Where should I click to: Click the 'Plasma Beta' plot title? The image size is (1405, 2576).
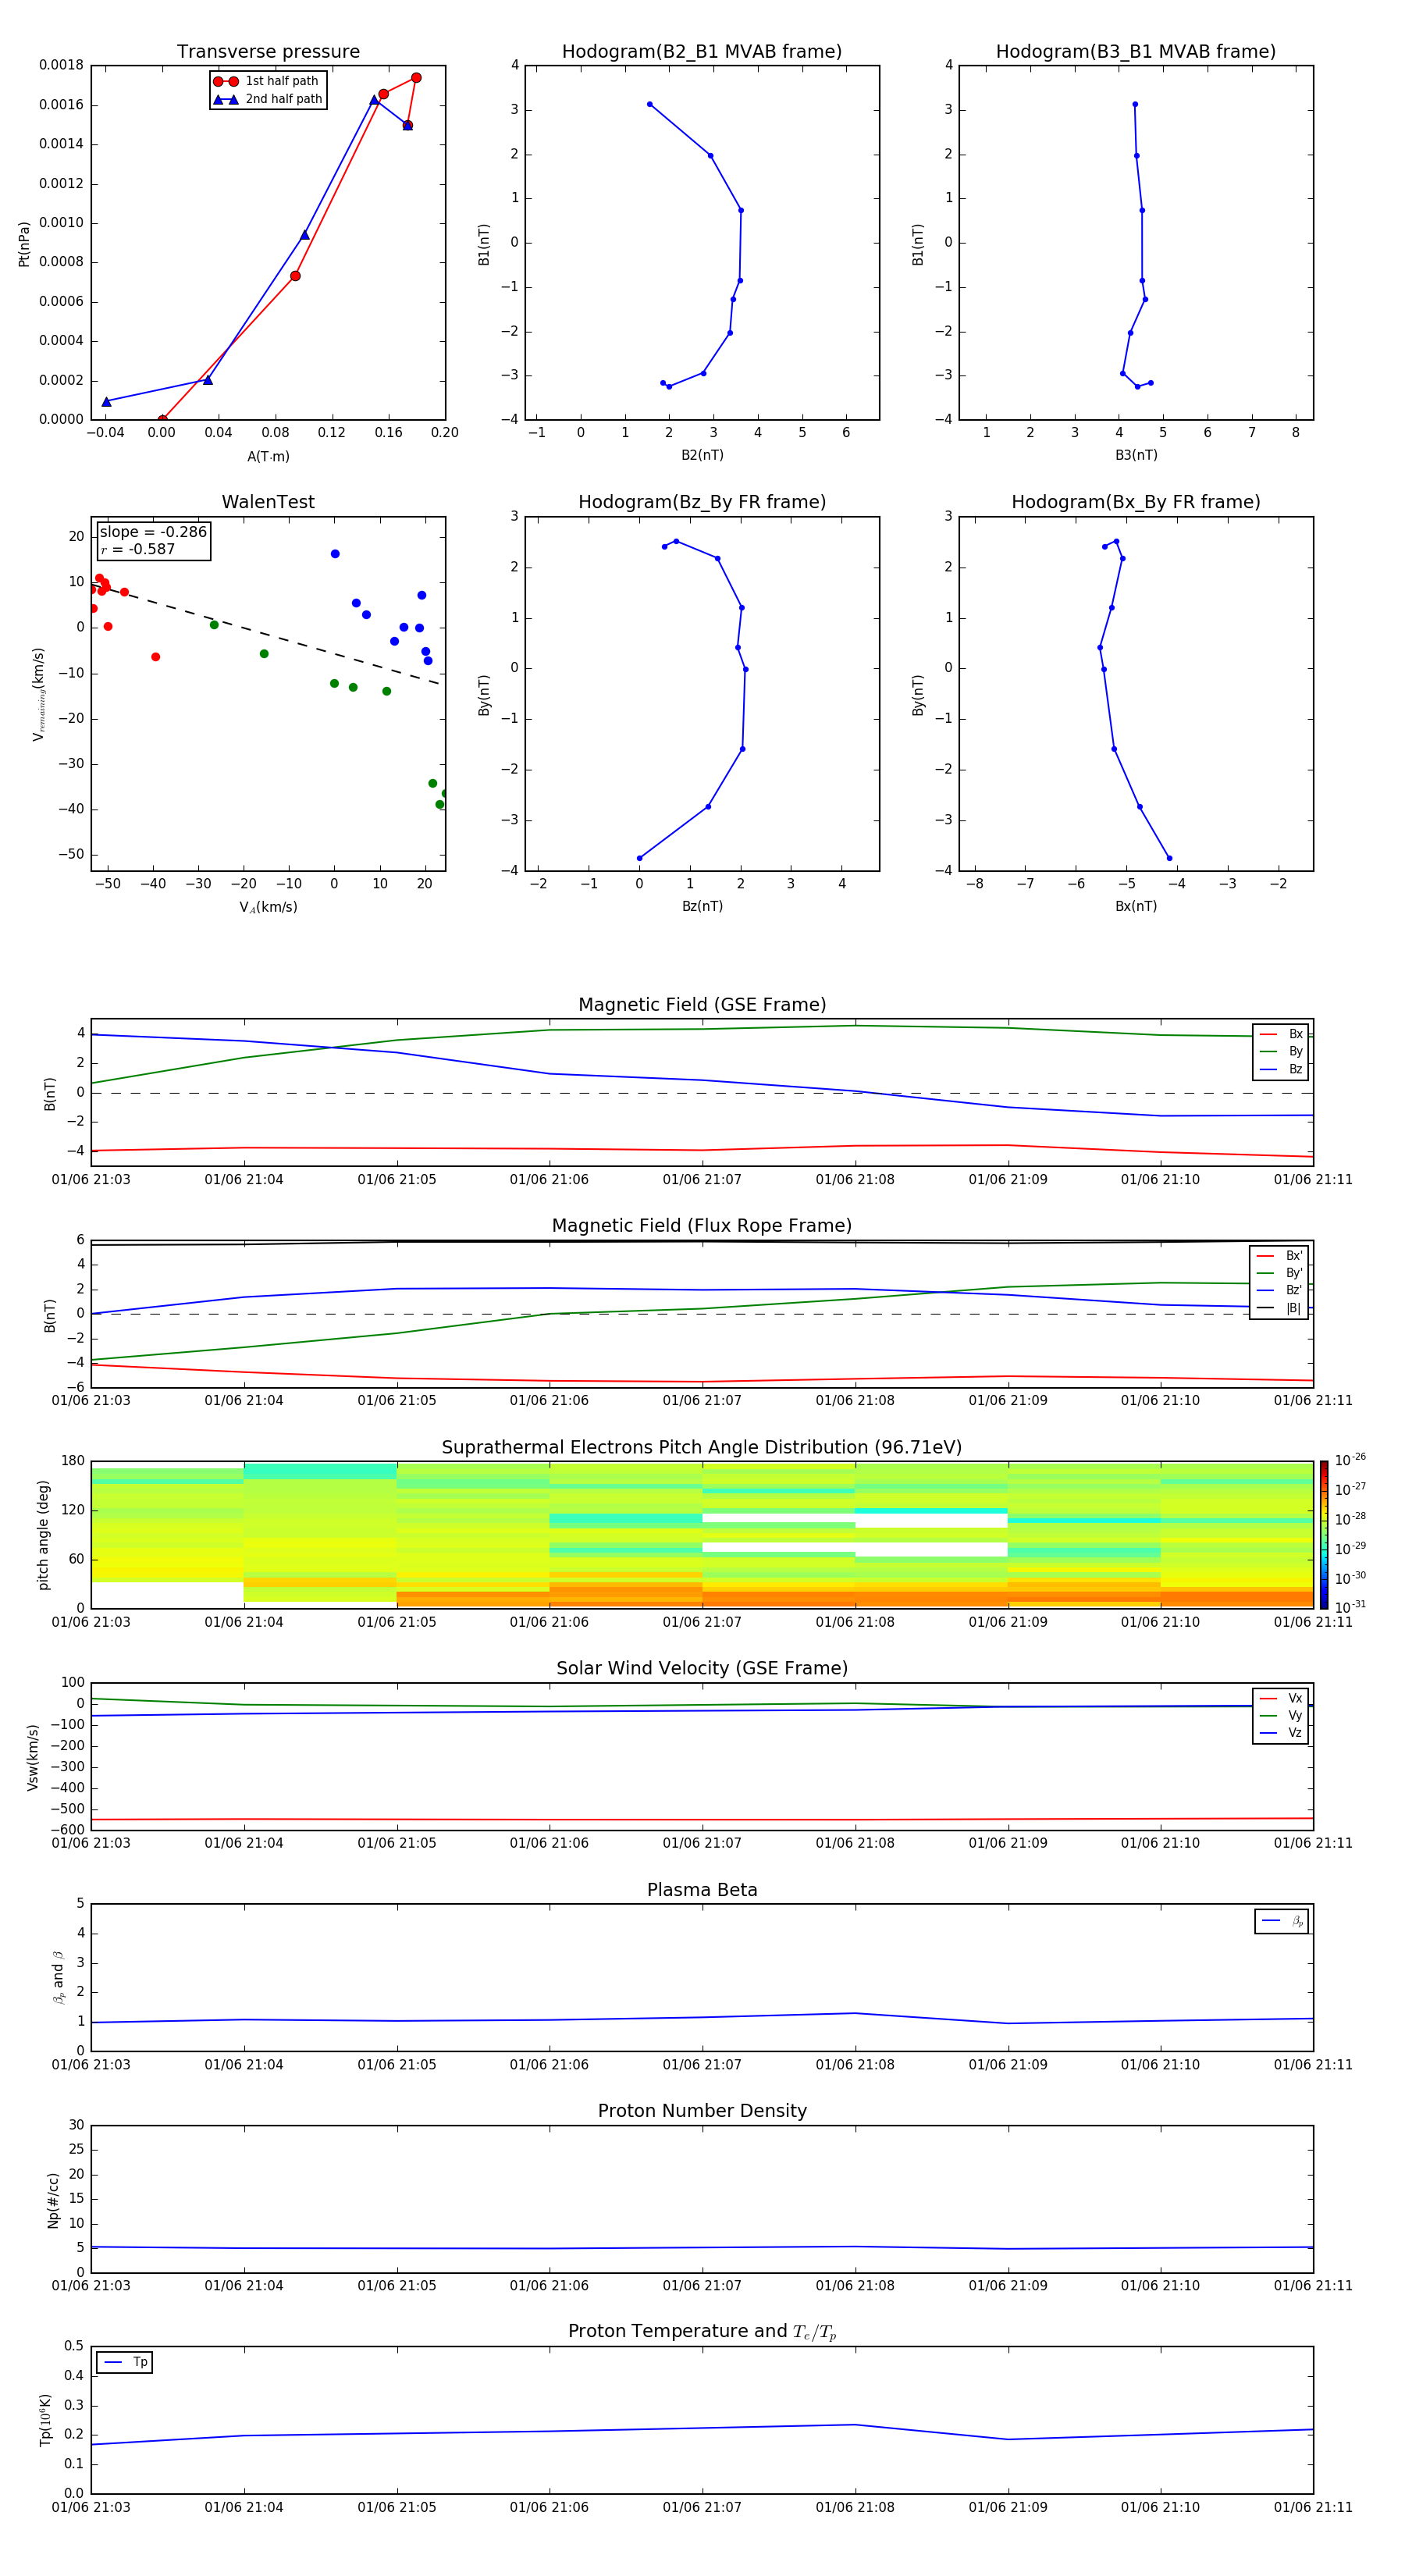[702, 1891]
